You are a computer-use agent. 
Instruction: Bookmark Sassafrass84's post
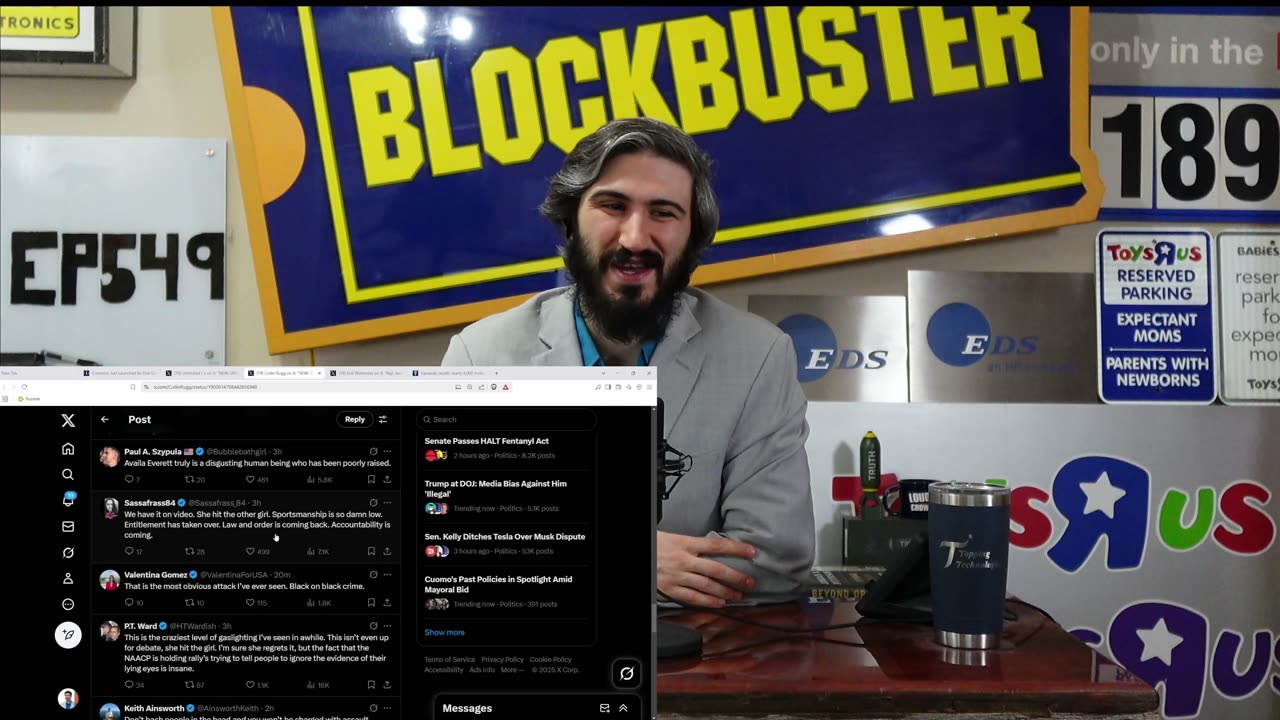[x=371, y=551]
